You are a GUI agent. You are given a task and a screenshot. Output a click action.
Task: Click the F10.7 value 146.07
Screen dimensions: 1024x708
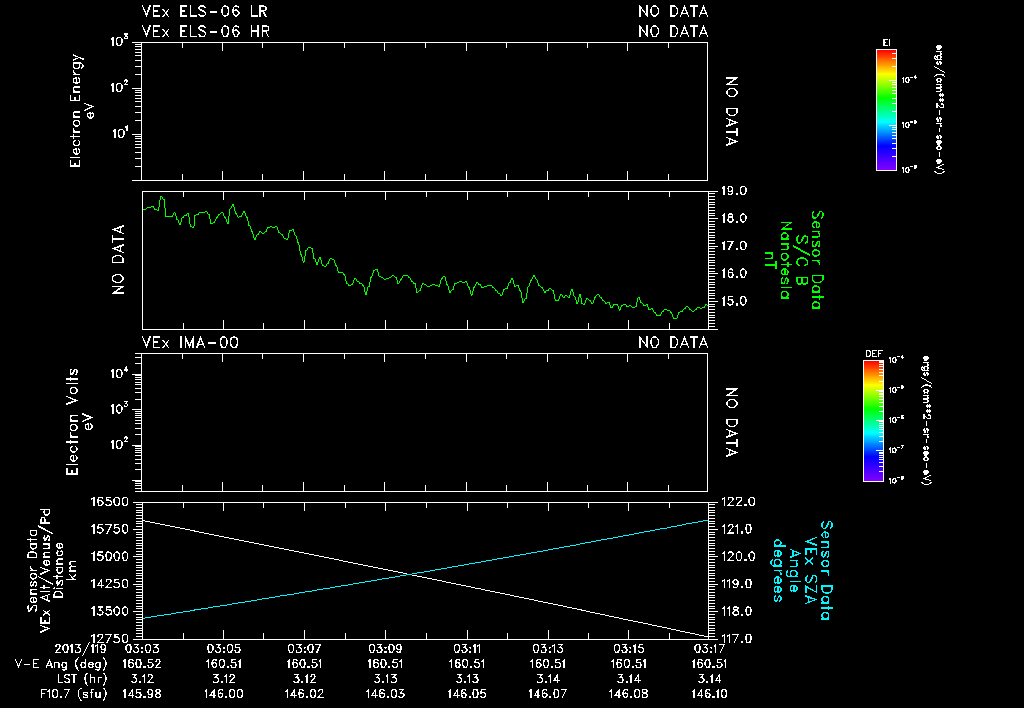tap(547, 694)
